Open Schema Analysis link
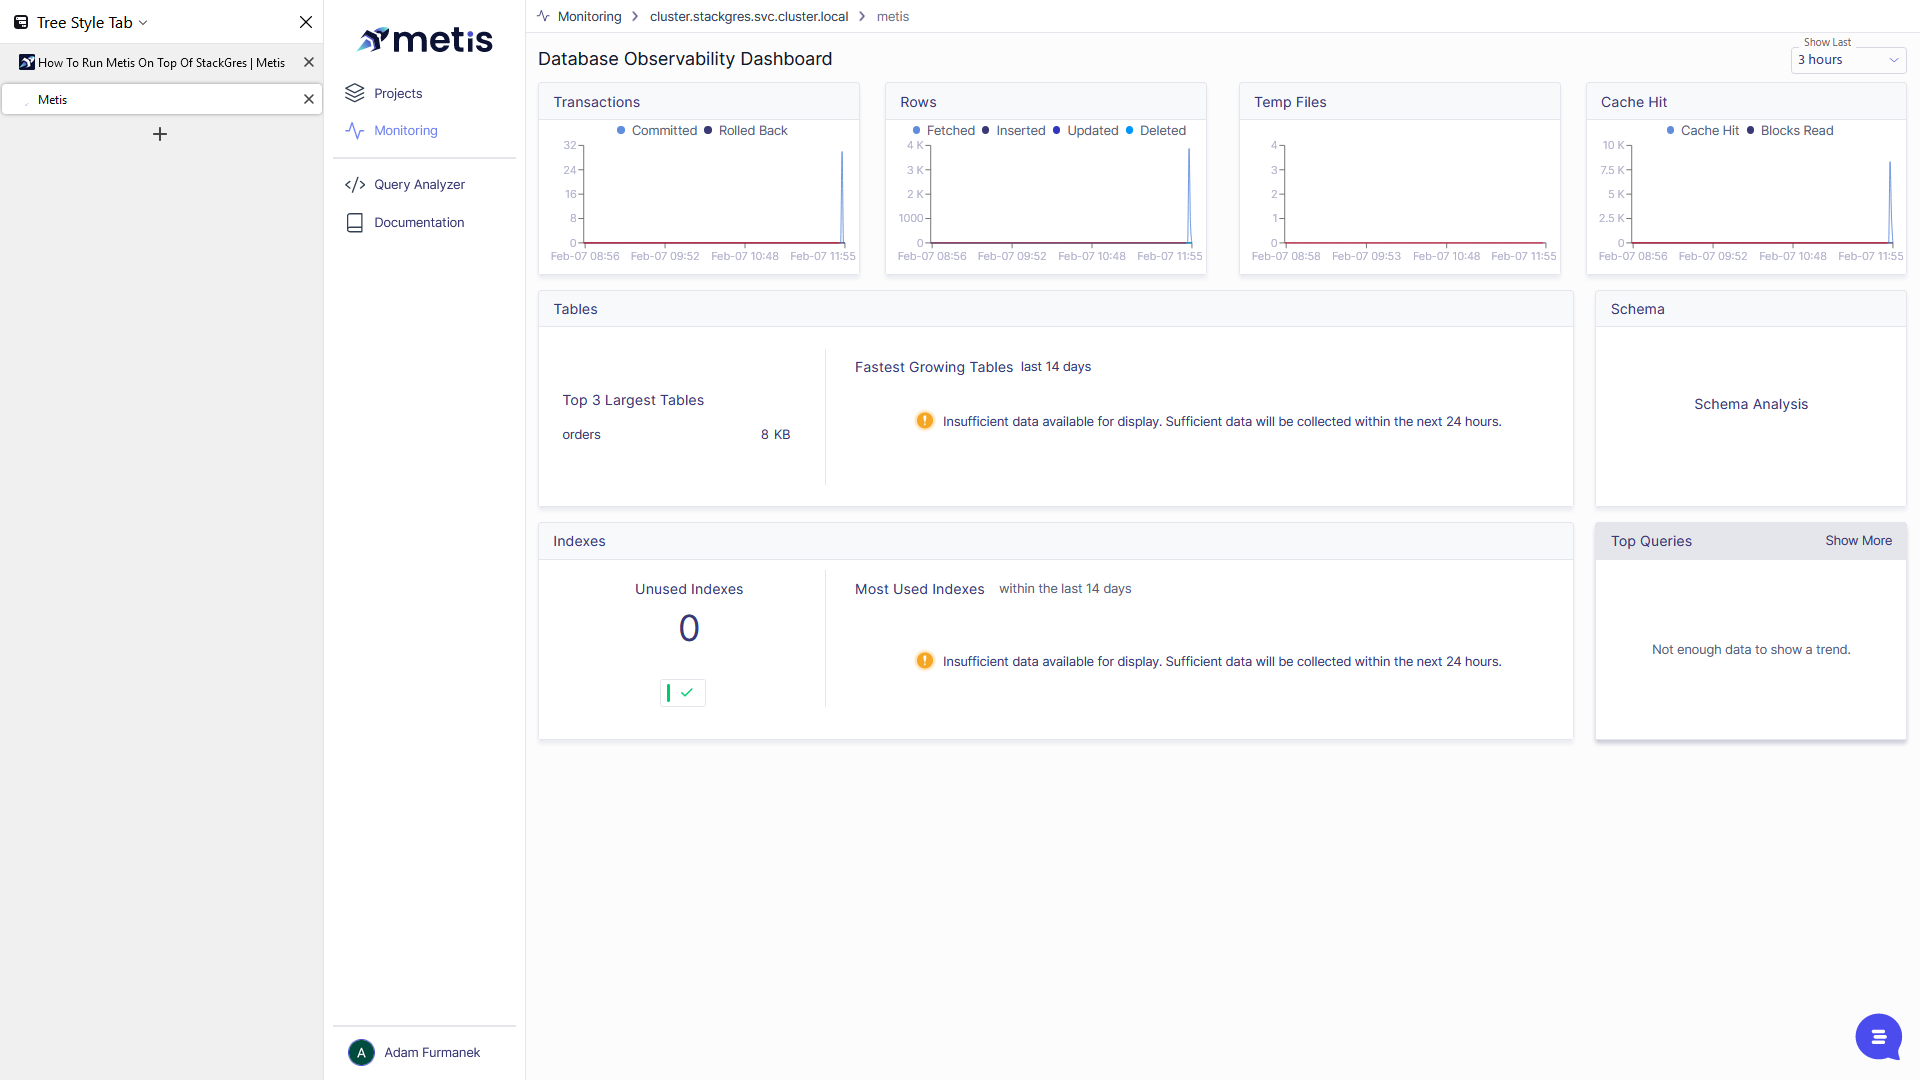1920x1080 pixels. (x=1750, y=404)
